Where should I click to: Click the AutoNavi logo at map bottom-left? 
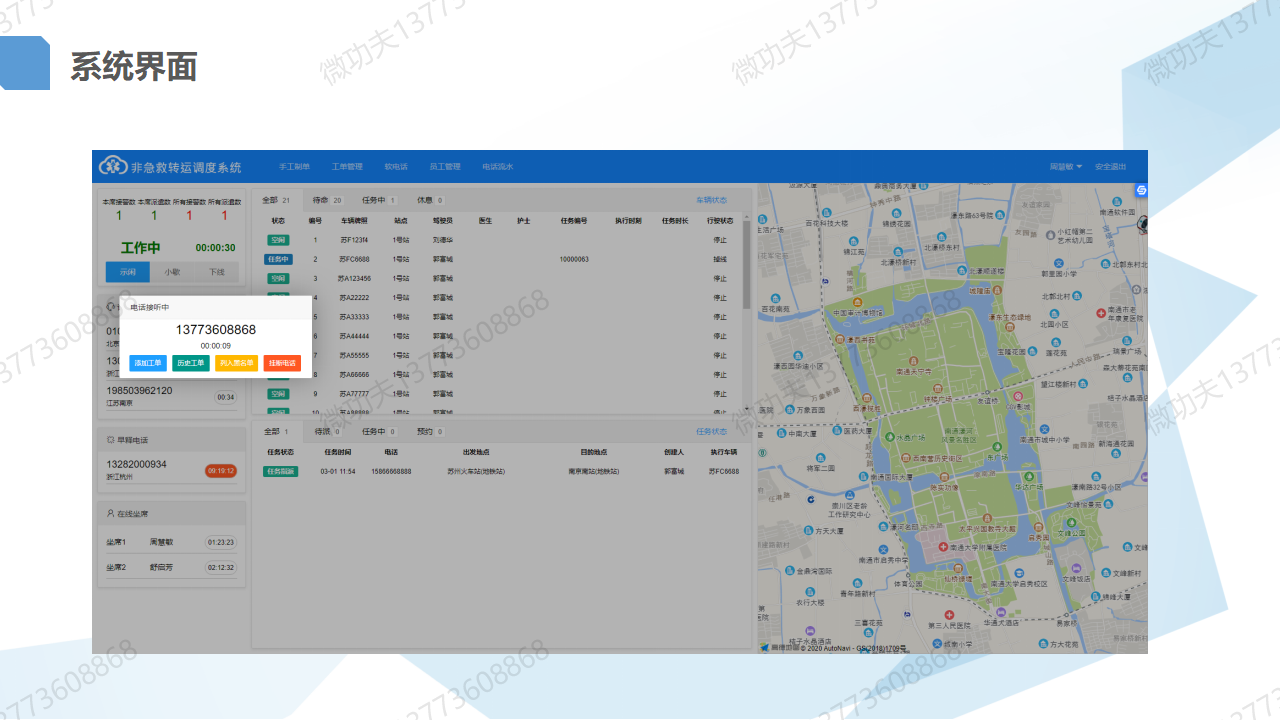pyautogui.click(x=766, y=647)
